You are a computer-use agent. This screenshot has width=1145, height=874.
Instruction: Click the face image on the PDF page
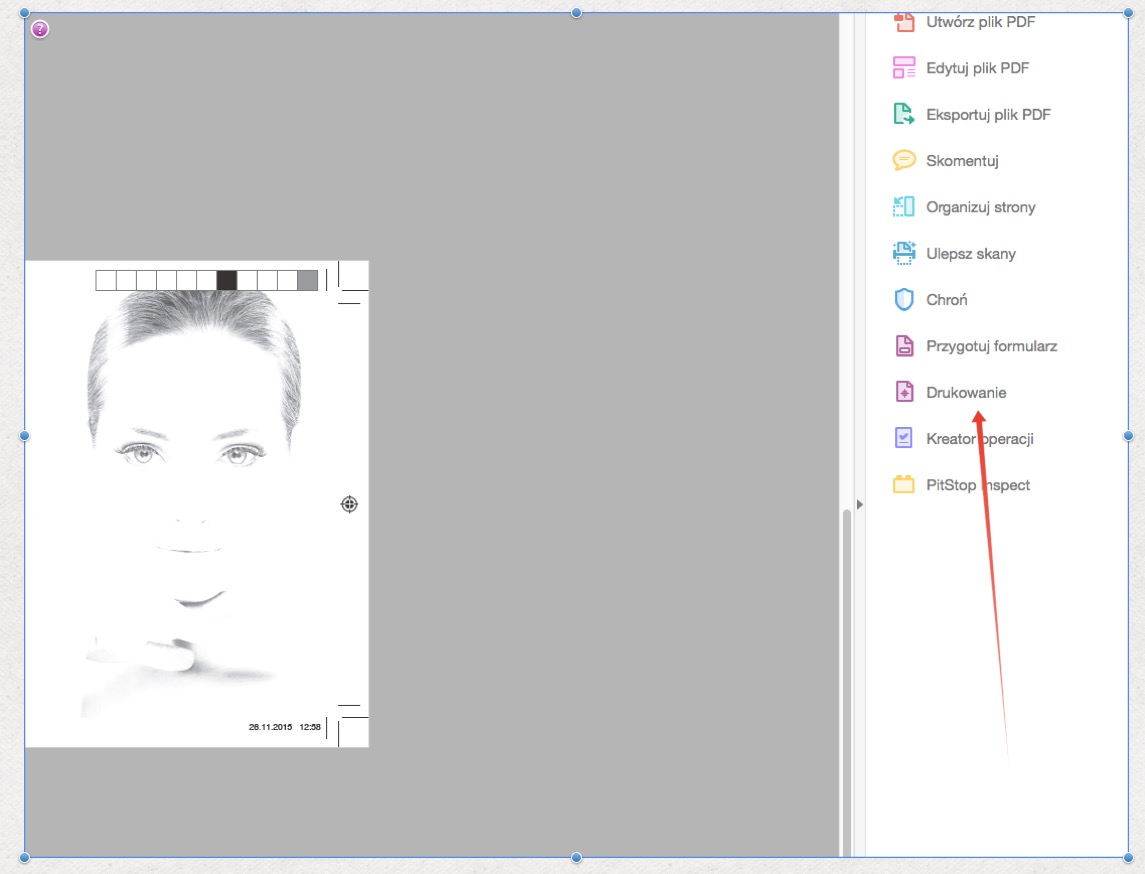[x=192, y=504]
